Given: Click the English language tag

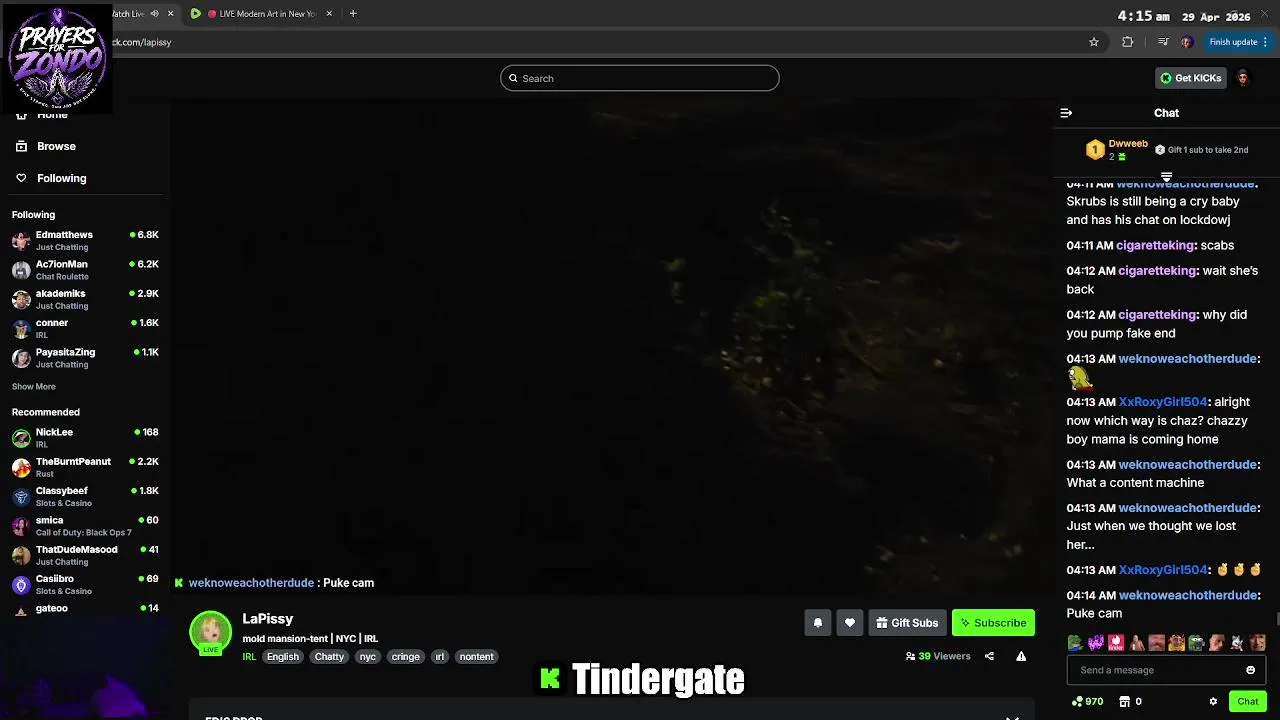Looking at the screenshot, I should coord(283,657).
